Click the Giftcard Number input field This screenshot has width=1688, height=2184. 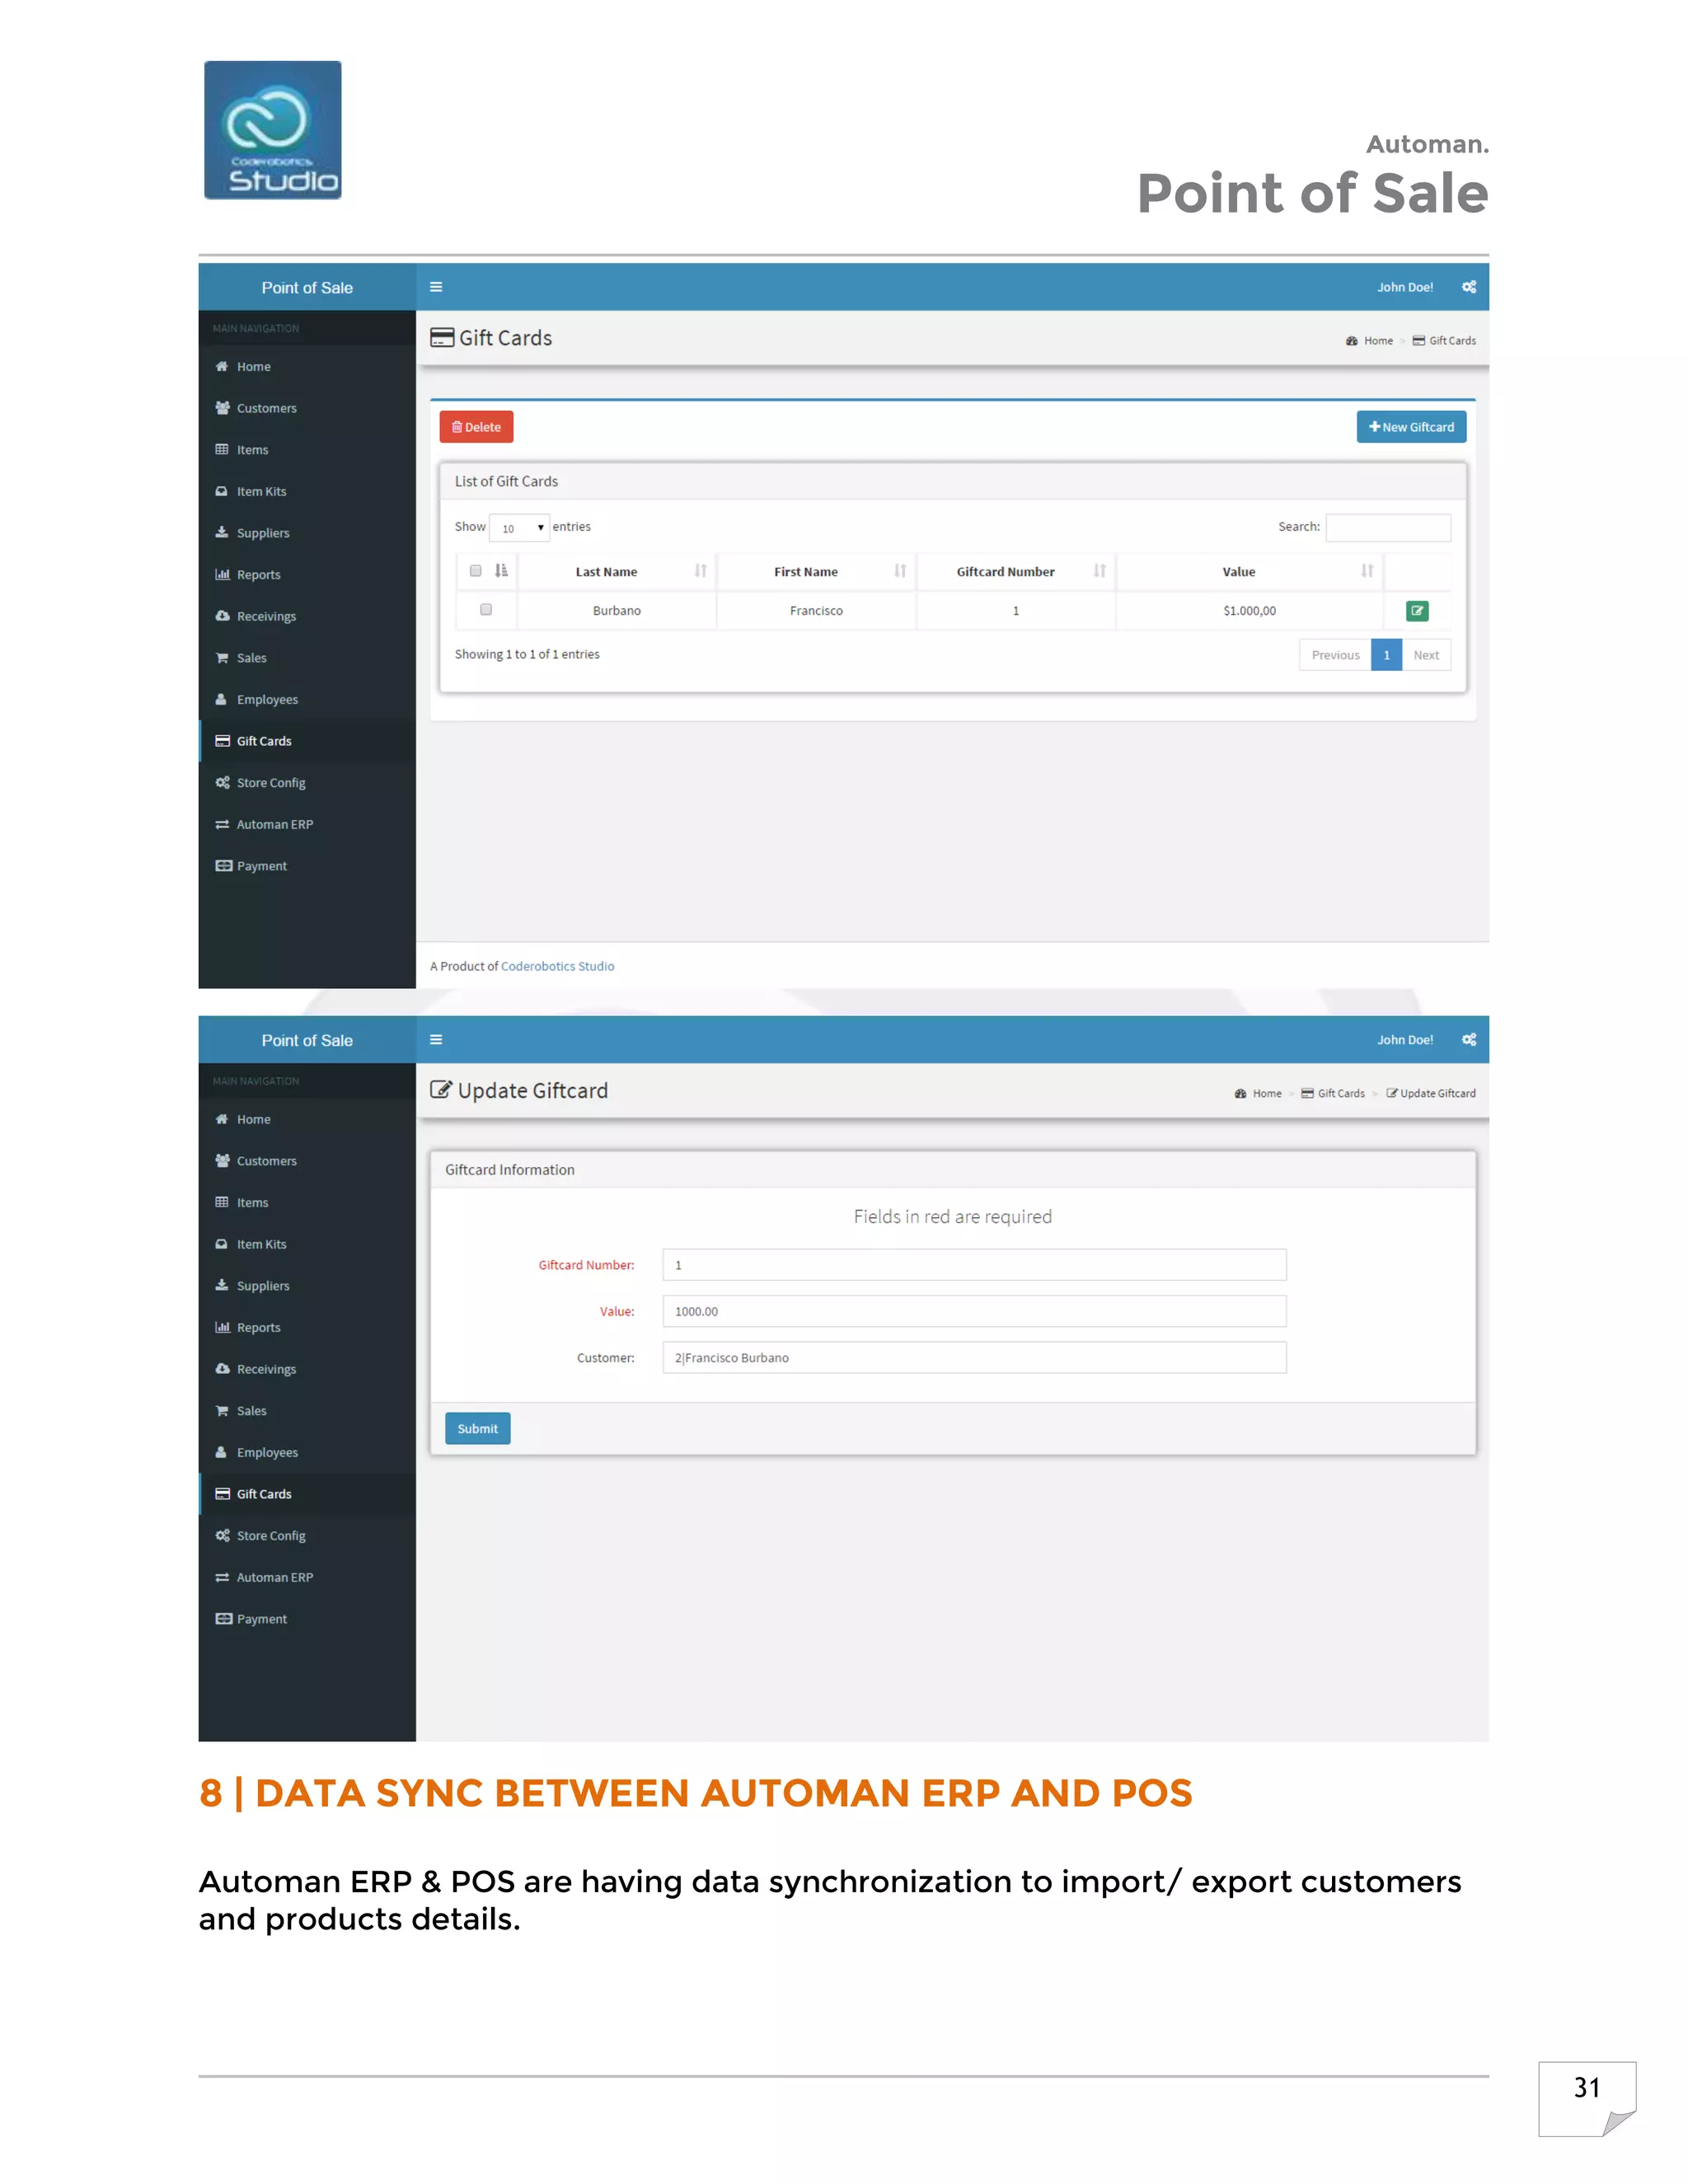pos(974,1265)
